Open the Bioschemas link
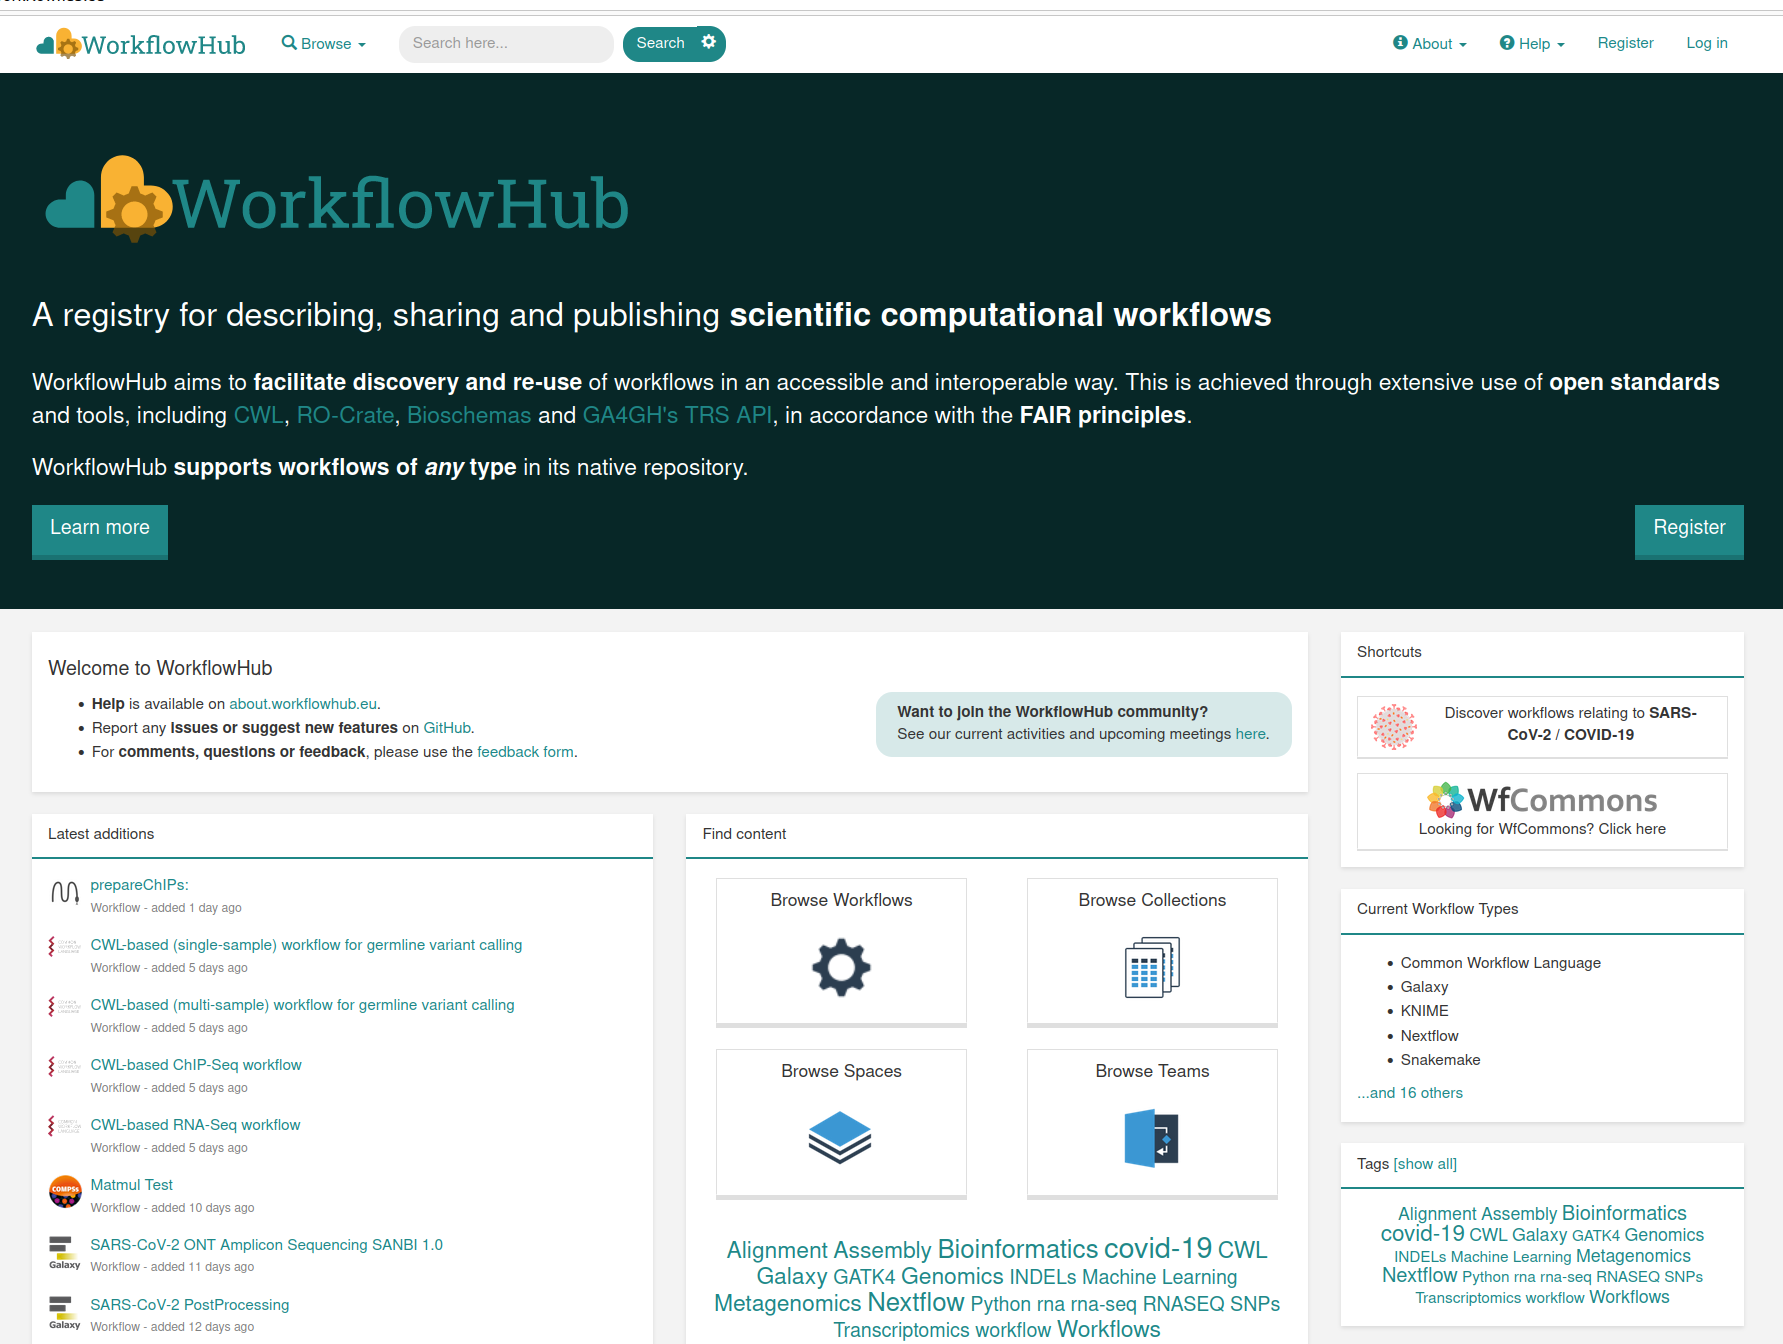Viewport: 1783px width, 1344px height. click(469, 415)
